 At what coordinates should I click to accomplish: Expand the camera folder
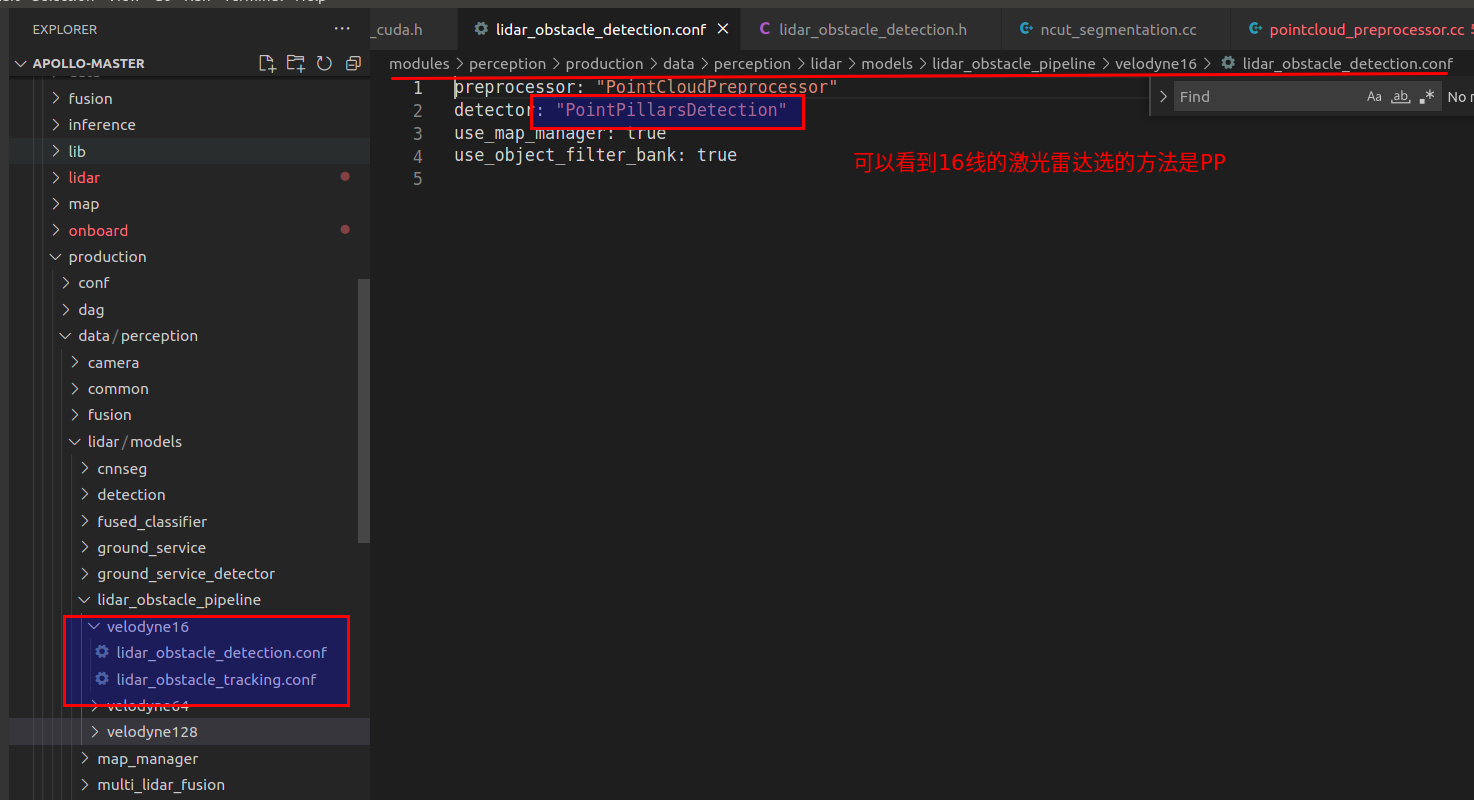(190, 363)
